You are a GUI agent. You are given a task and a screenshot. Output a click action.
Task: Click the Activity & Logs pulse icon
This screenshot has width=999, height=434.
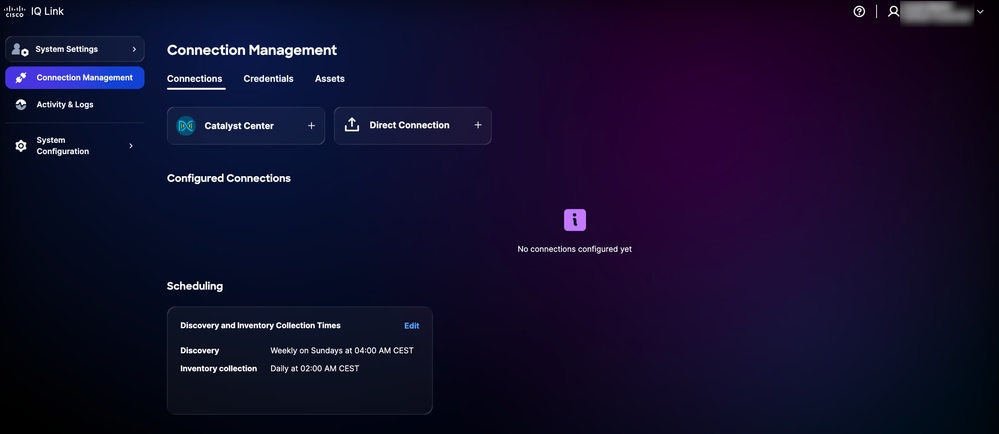[20, 105]
